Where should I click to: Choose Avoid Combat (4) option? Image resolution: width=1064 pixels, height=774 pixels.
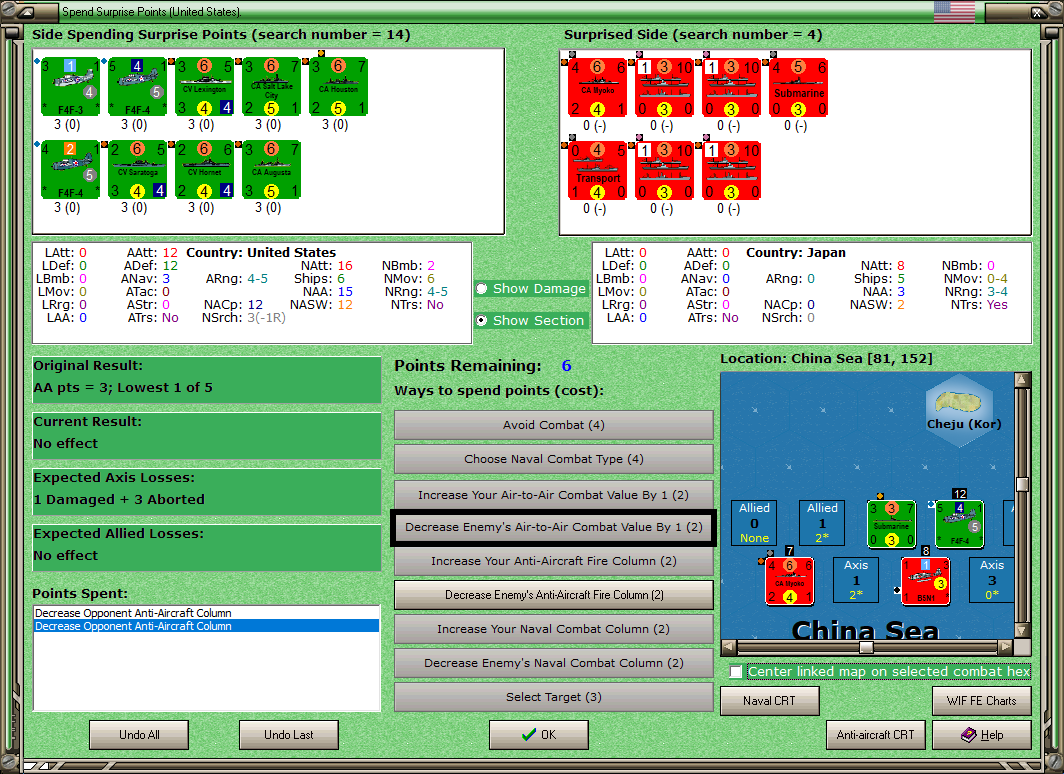point(554,425)
